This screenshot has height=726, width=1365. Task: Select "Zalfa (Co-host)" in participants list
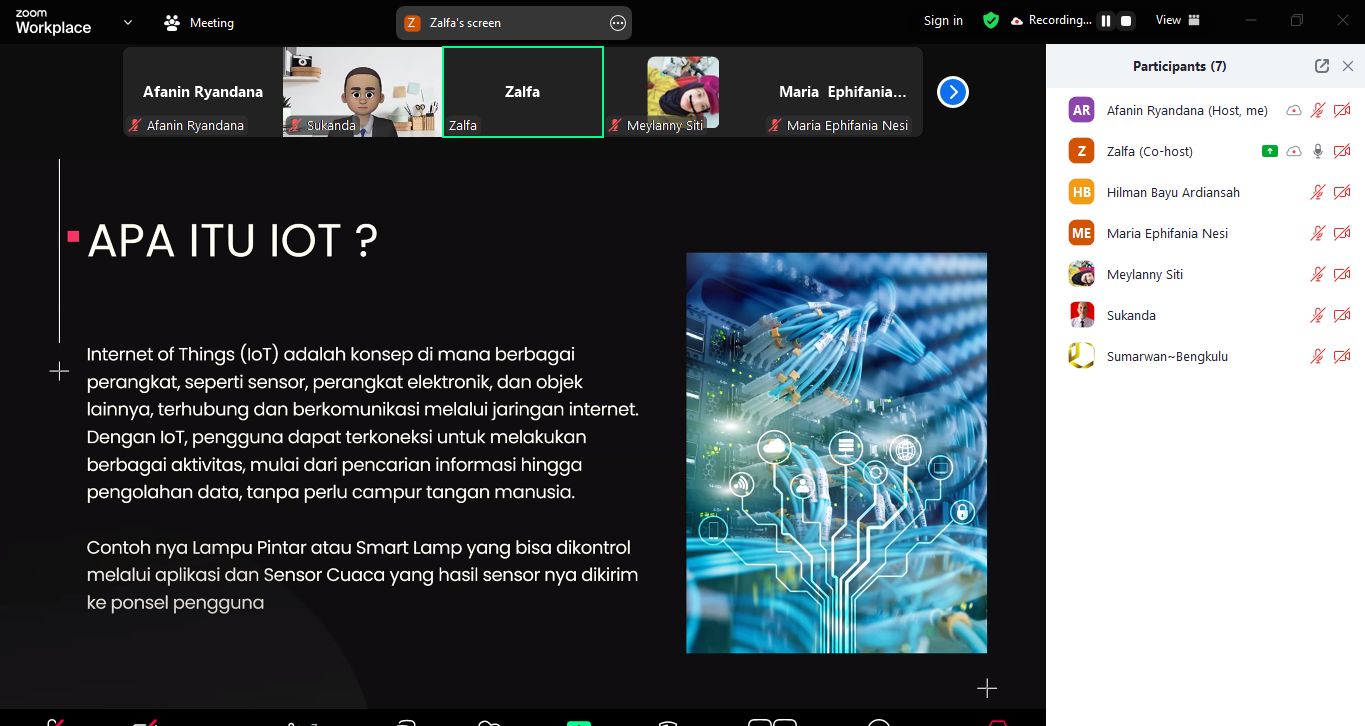[1150, 151]
